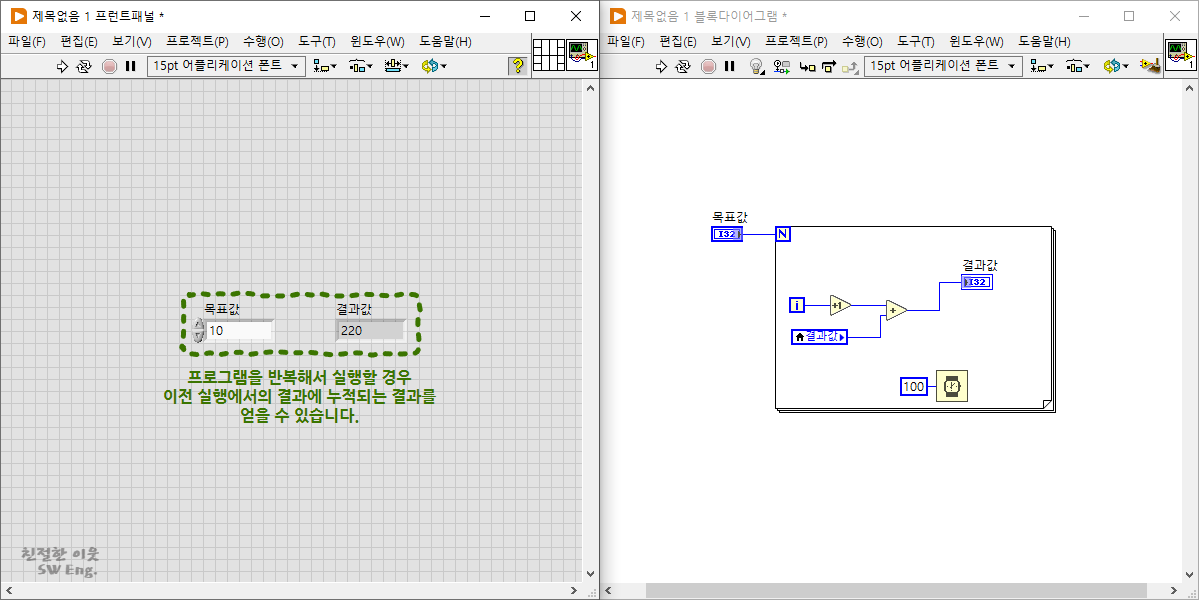This screenshot has height=600, width=1199.
Task: Select Wait (ms) timer function
Action: [x=952, y=386]
